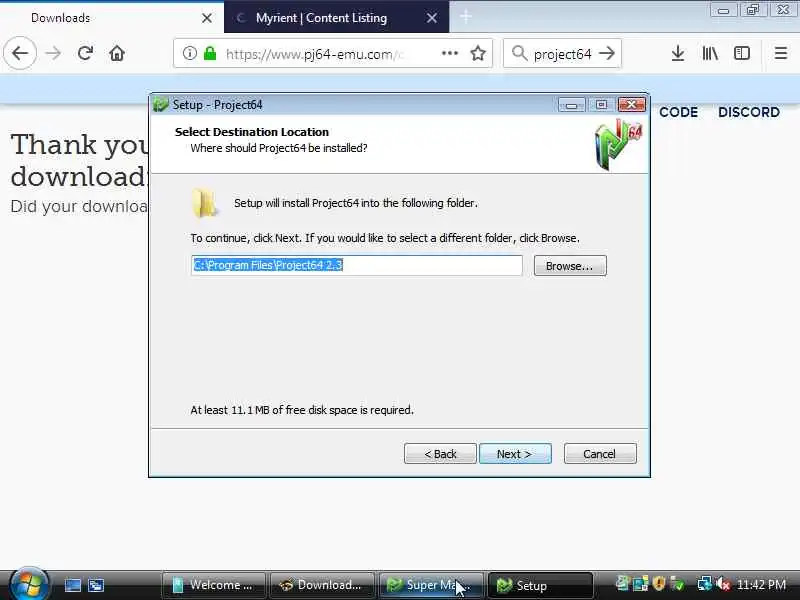
Task: Switch to Setup taskbar button
Action: coord(539,585)
